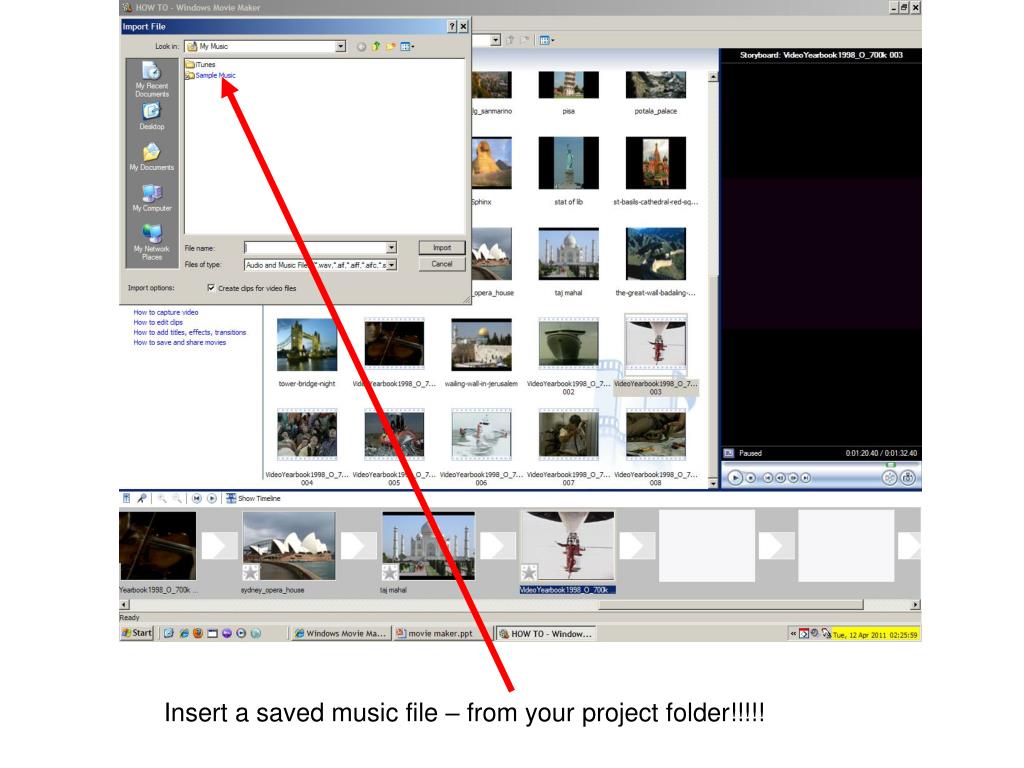The height and width of the screenshot is (768, 1024).
Task: Click the help question mark in Import File dialog
Action: [x=451, y=26]
